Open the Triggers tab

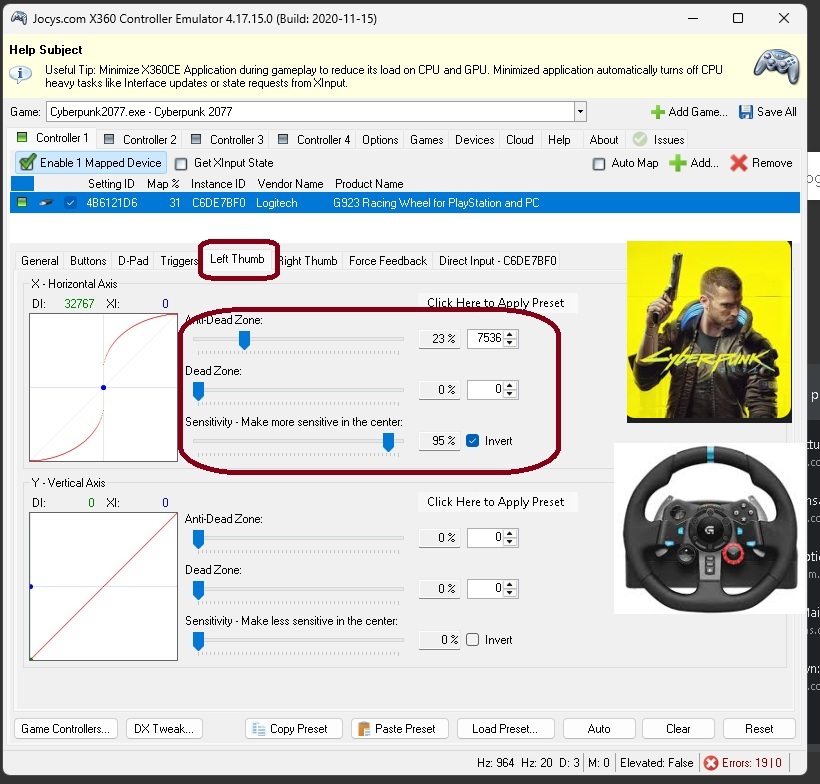[178, 261]
